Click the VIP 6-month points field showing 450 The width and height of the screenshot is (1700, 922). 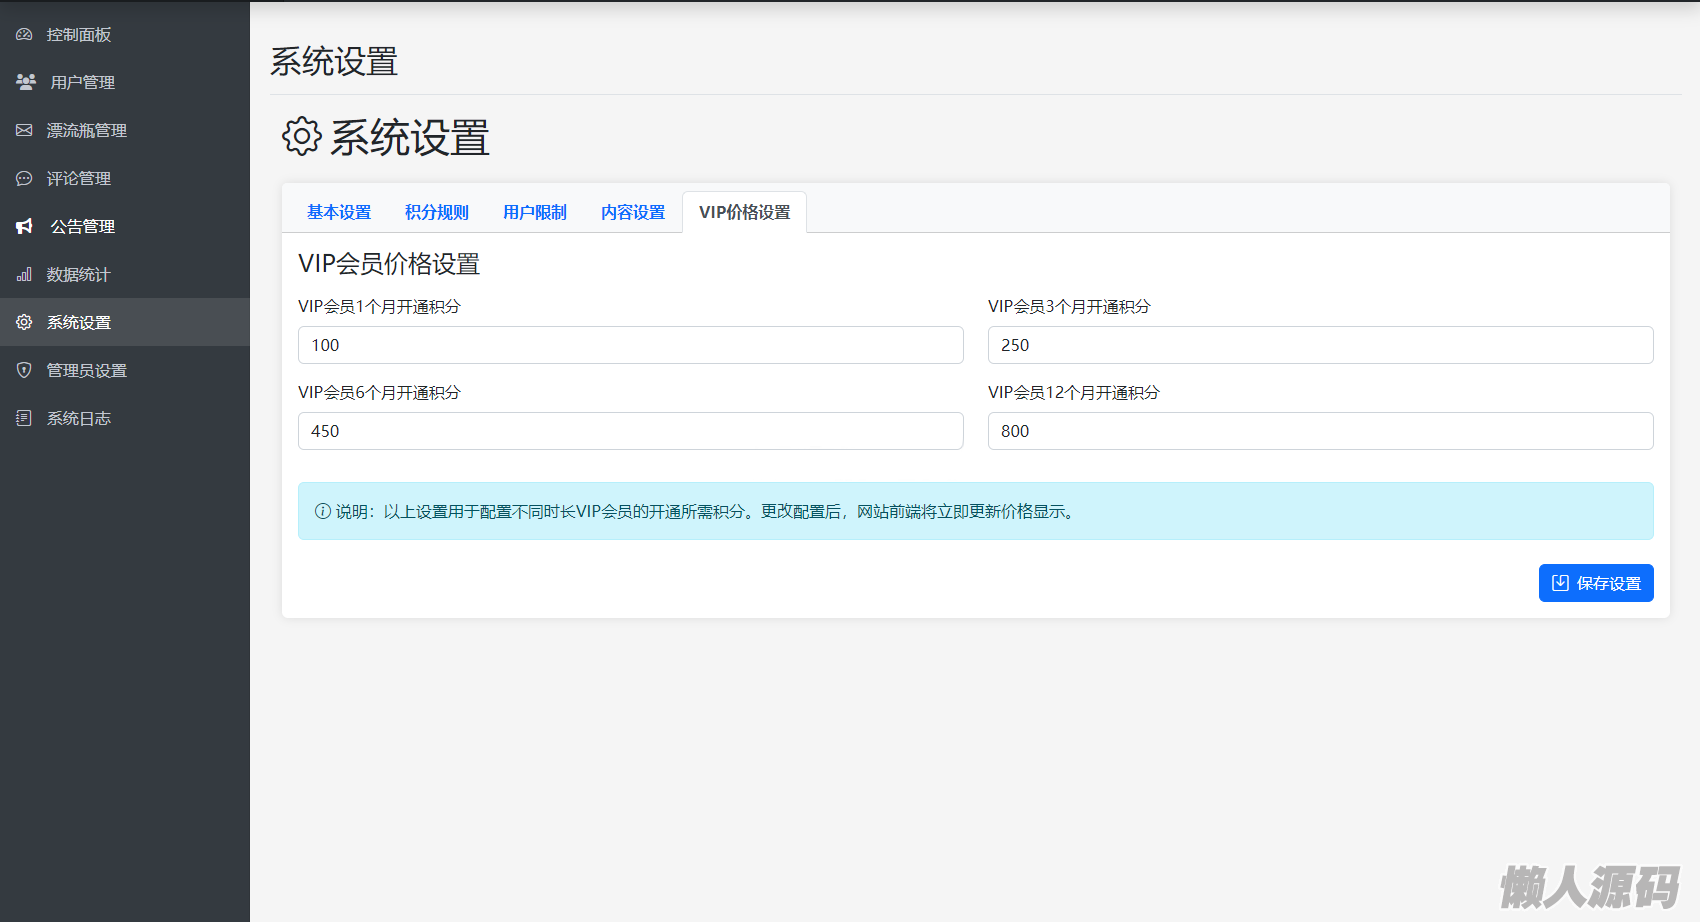630,431
